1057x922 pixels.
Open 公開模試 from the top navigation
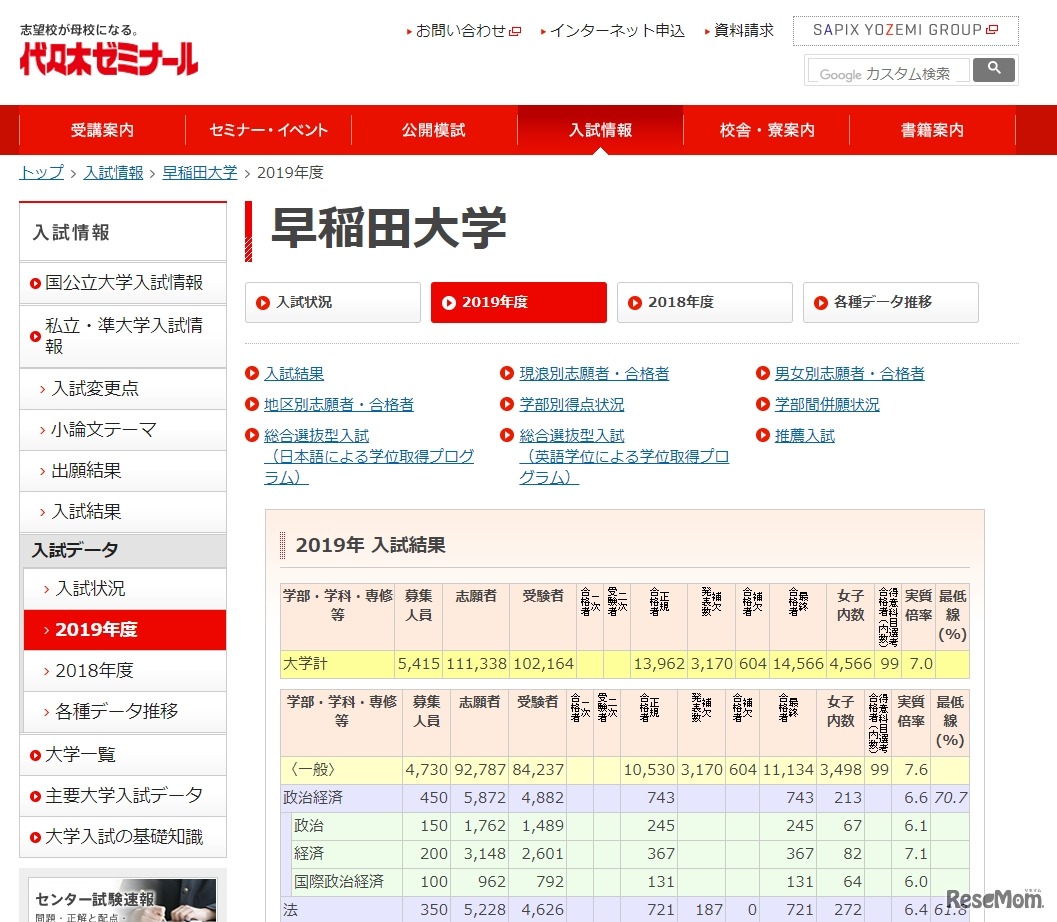[x=433, y=129]
